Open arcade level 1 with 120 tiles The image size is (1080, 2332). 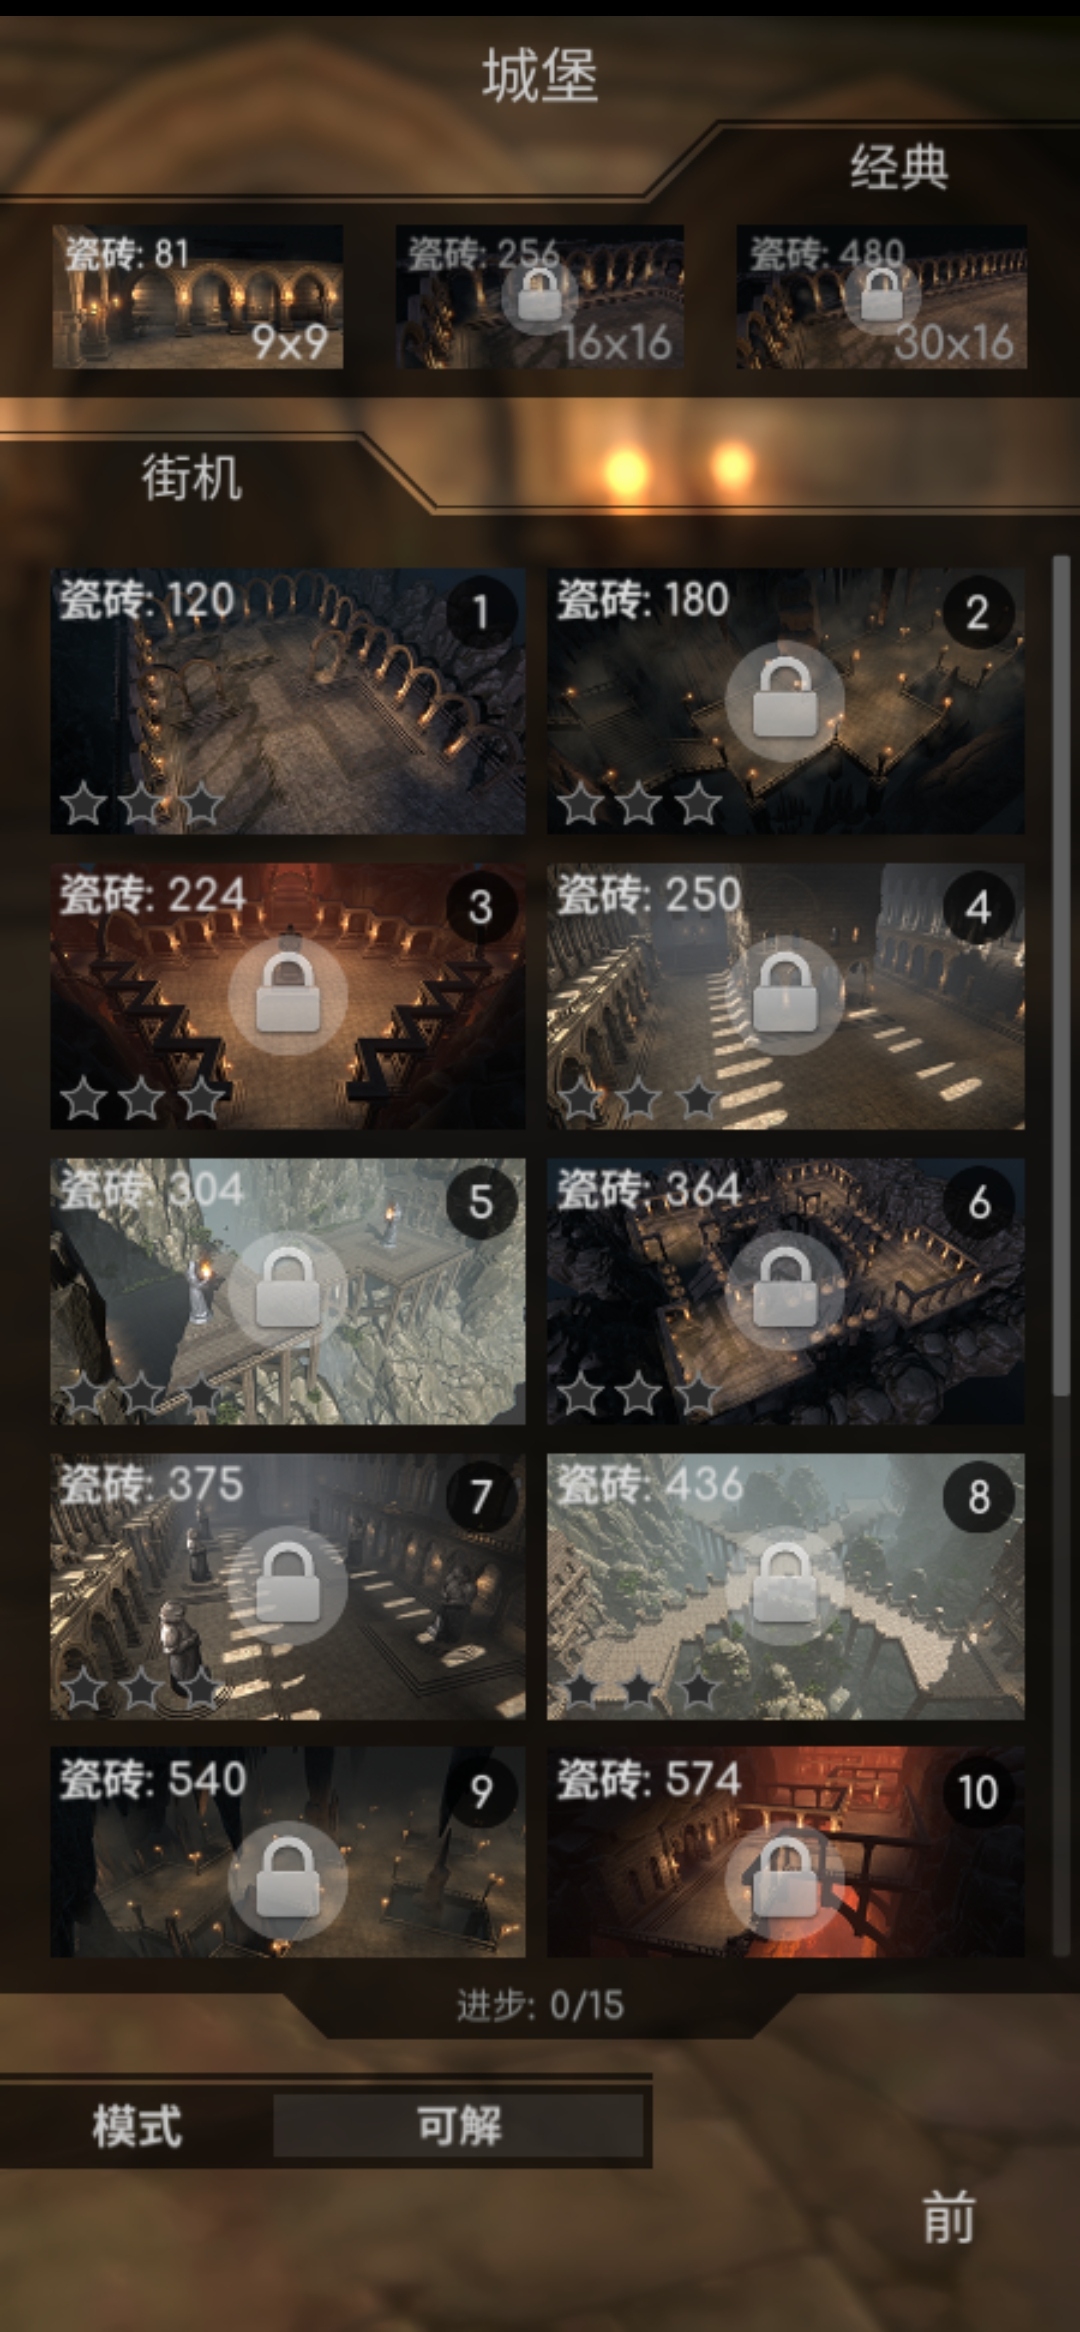[x=288, y=701]
